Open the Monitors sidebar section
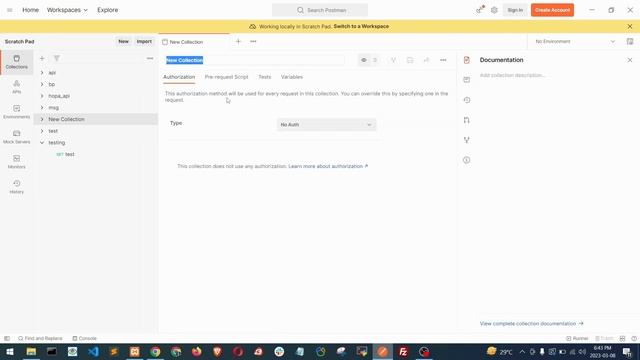Viewport: 640px width, 360px height. pos(16,162)
